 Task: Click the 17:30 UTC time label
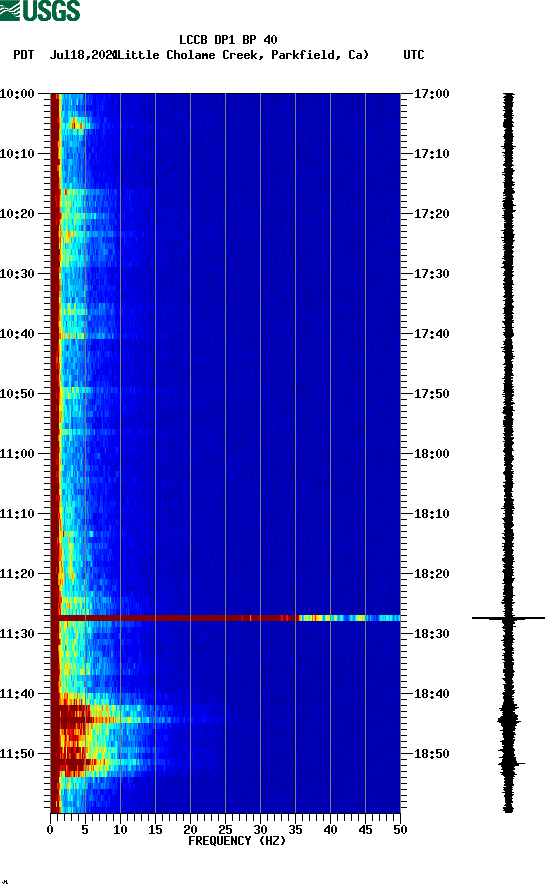tap(431, 273)
